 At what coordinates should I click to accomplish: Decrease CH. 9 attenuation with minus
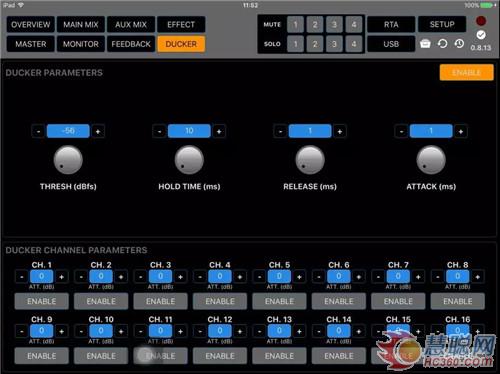22,331
